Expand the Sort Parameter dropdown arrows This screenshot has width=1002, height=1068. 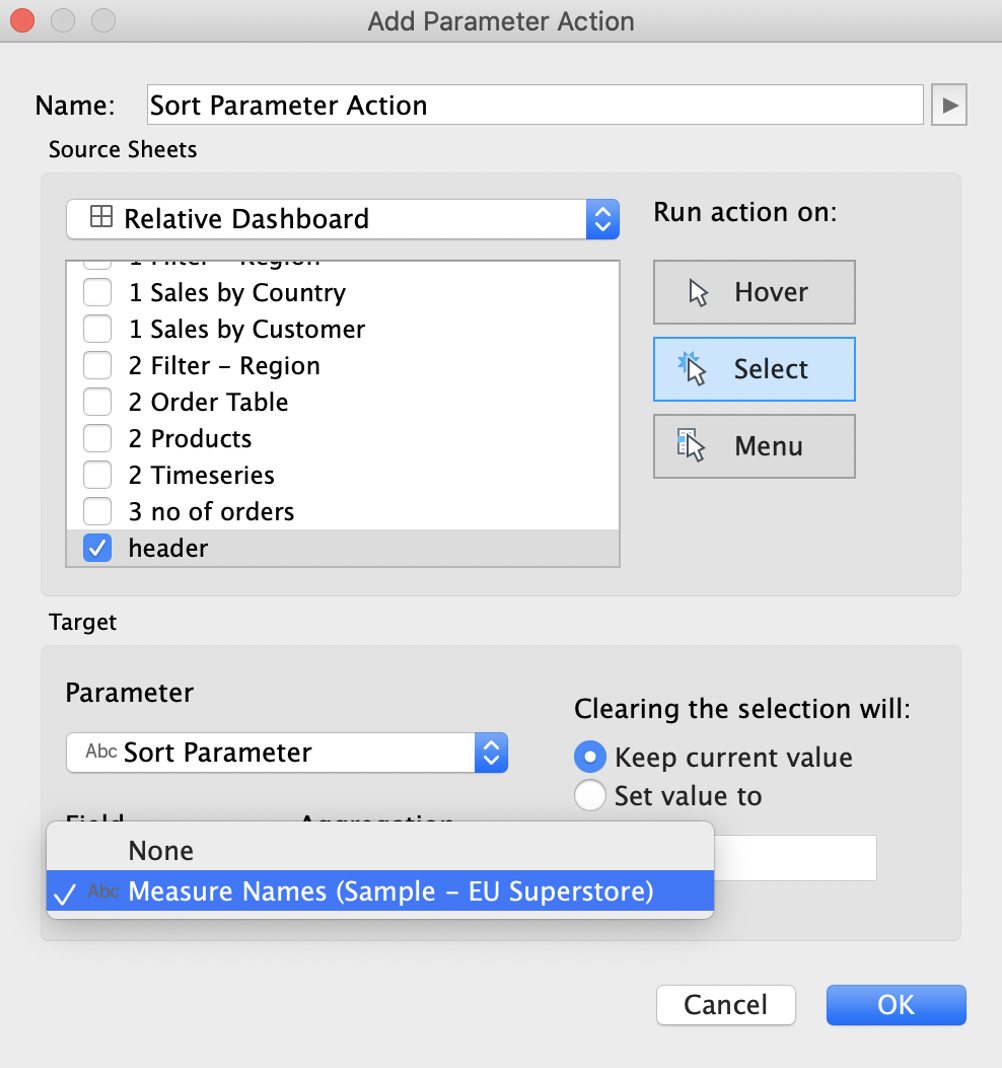pos(491,753)
